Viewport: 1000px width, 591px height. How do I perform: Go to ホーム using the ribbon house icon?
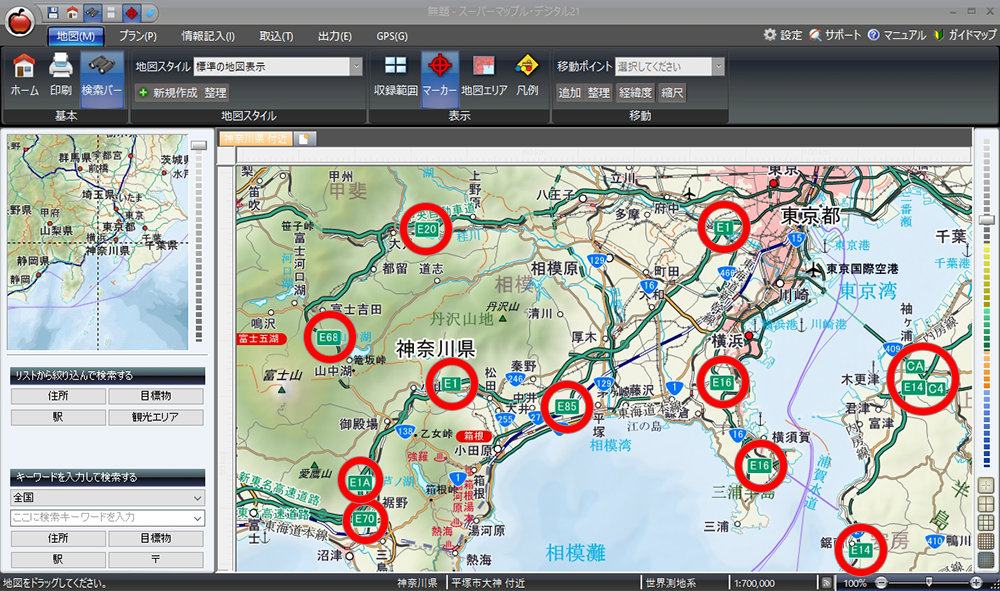24,75
